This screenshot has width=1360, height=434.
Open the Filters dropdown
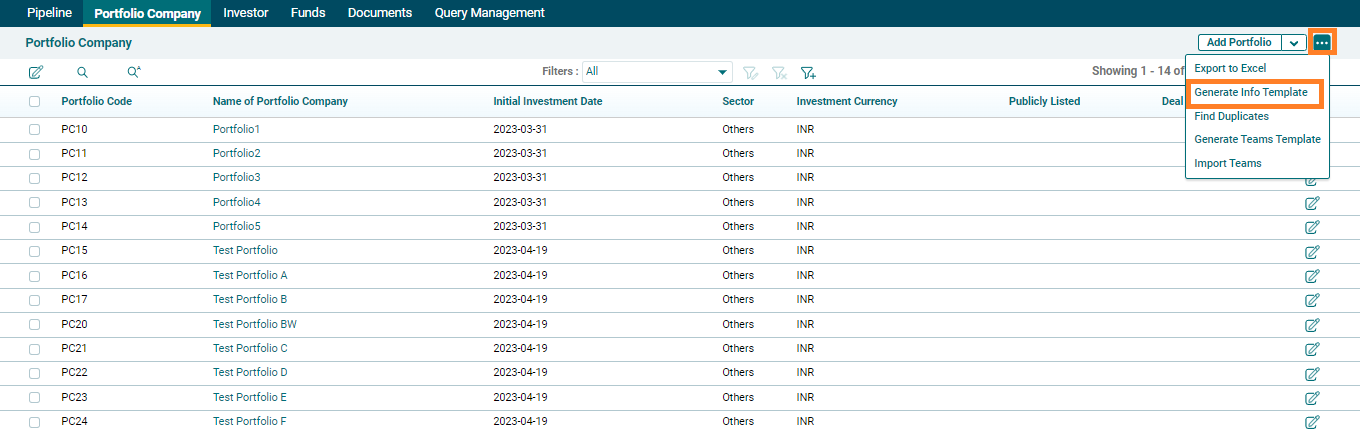(x=657, y=72)
